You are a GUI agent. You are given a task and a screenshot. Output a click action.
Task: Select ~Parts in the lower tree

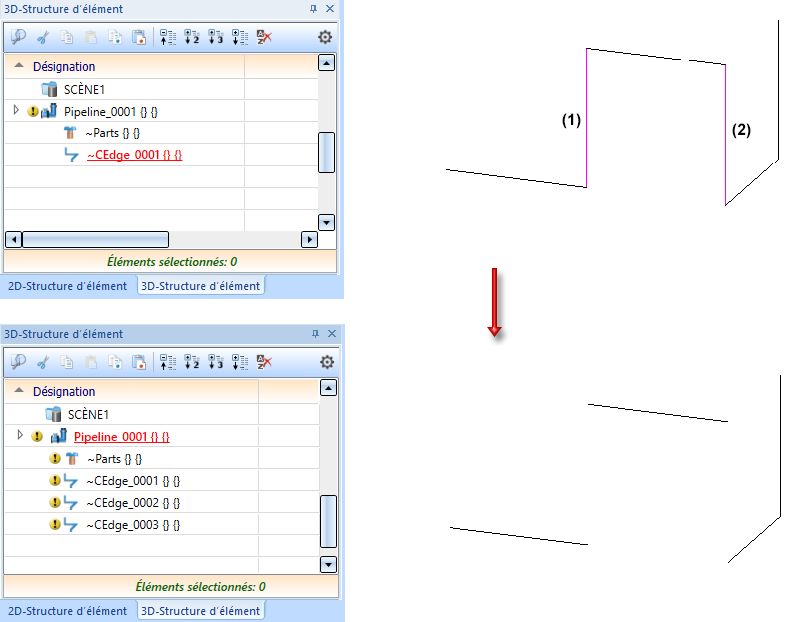click(x=114, y=459)
